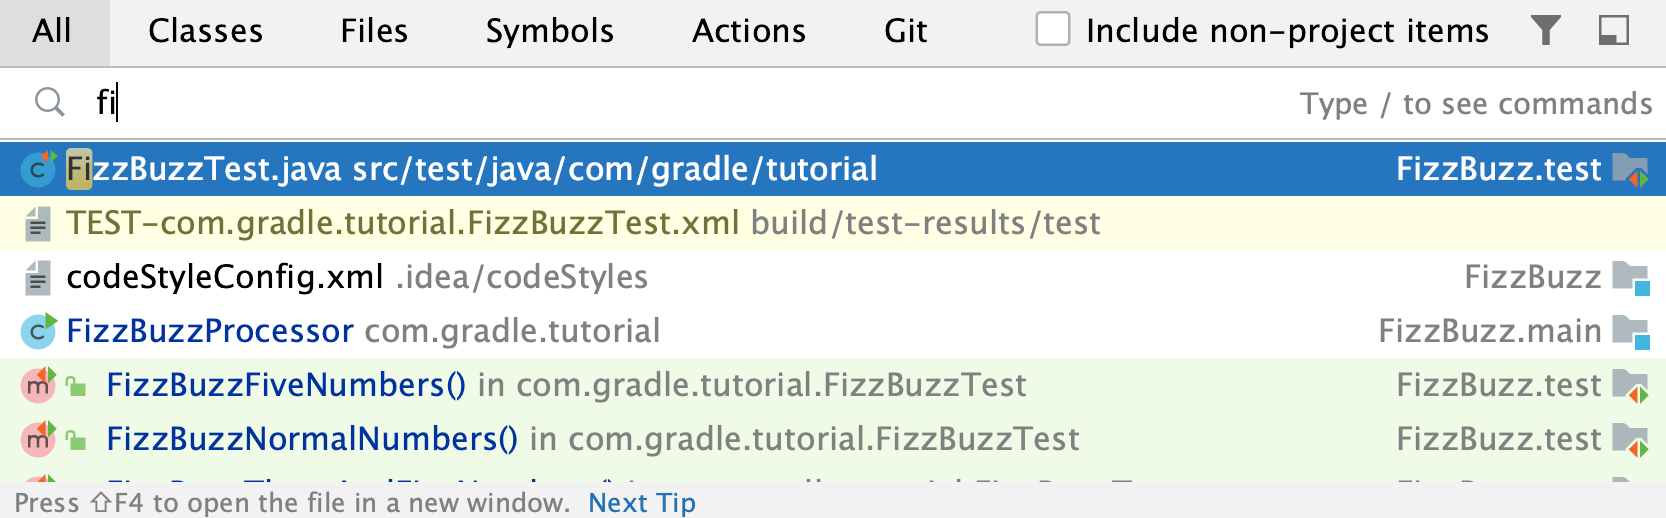Viewport: 1666px width, 518px height.
Task: Click the codeStyleConfig.xml file icon
Action: click(x=38, y=277)
